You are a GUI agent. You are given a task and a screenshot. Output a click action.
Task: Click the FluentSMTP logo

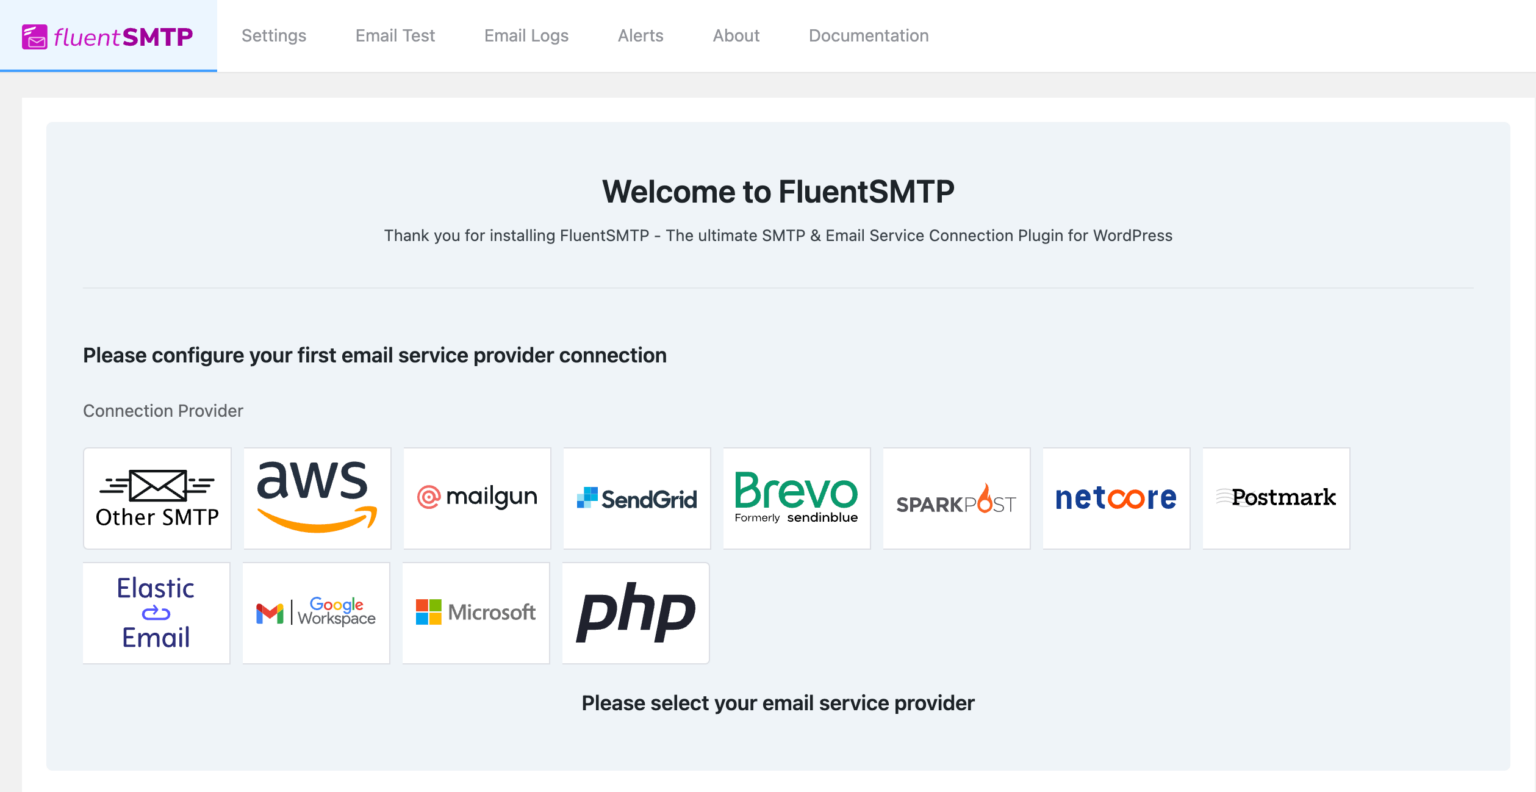(108, 36)
